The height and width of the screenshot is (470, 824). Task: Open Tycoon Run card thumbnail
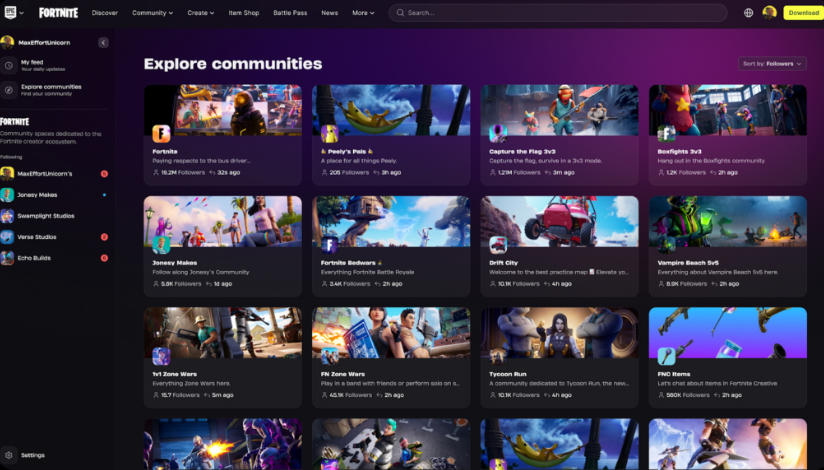click(560, 333)
